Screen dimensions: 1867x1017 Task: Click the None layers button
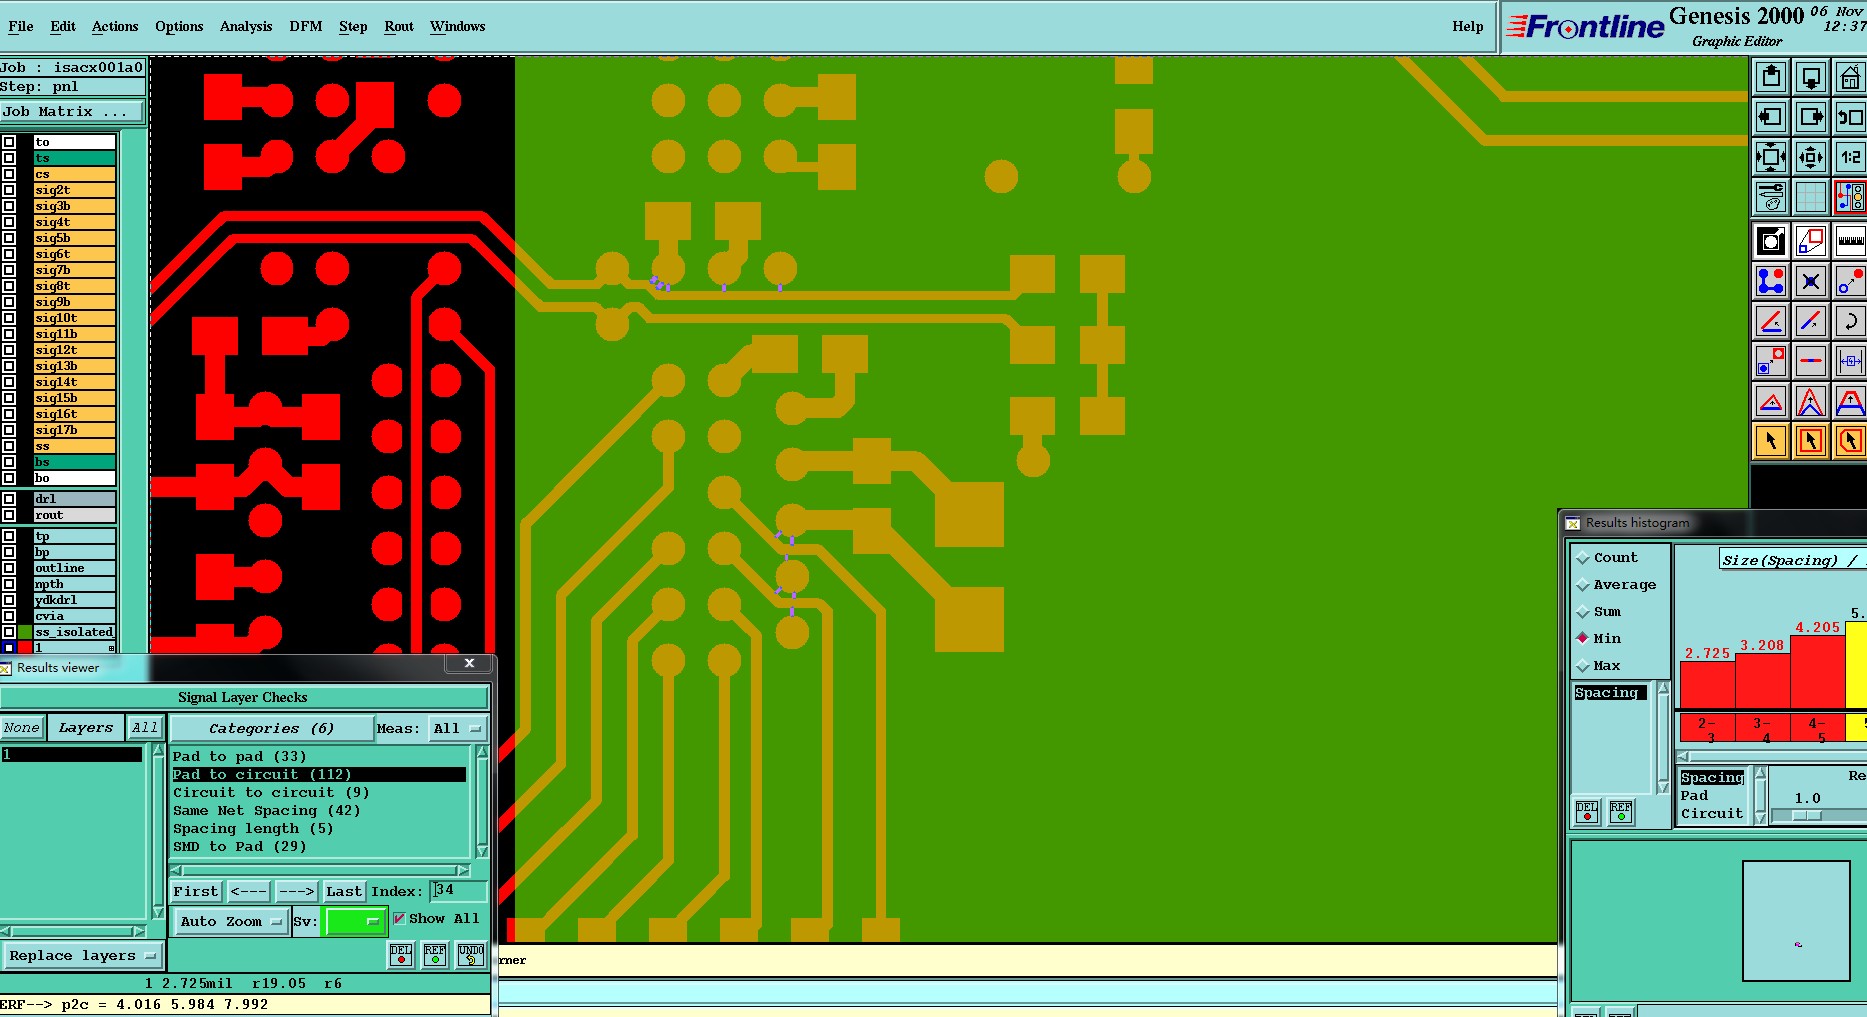(x=21, y=728)
